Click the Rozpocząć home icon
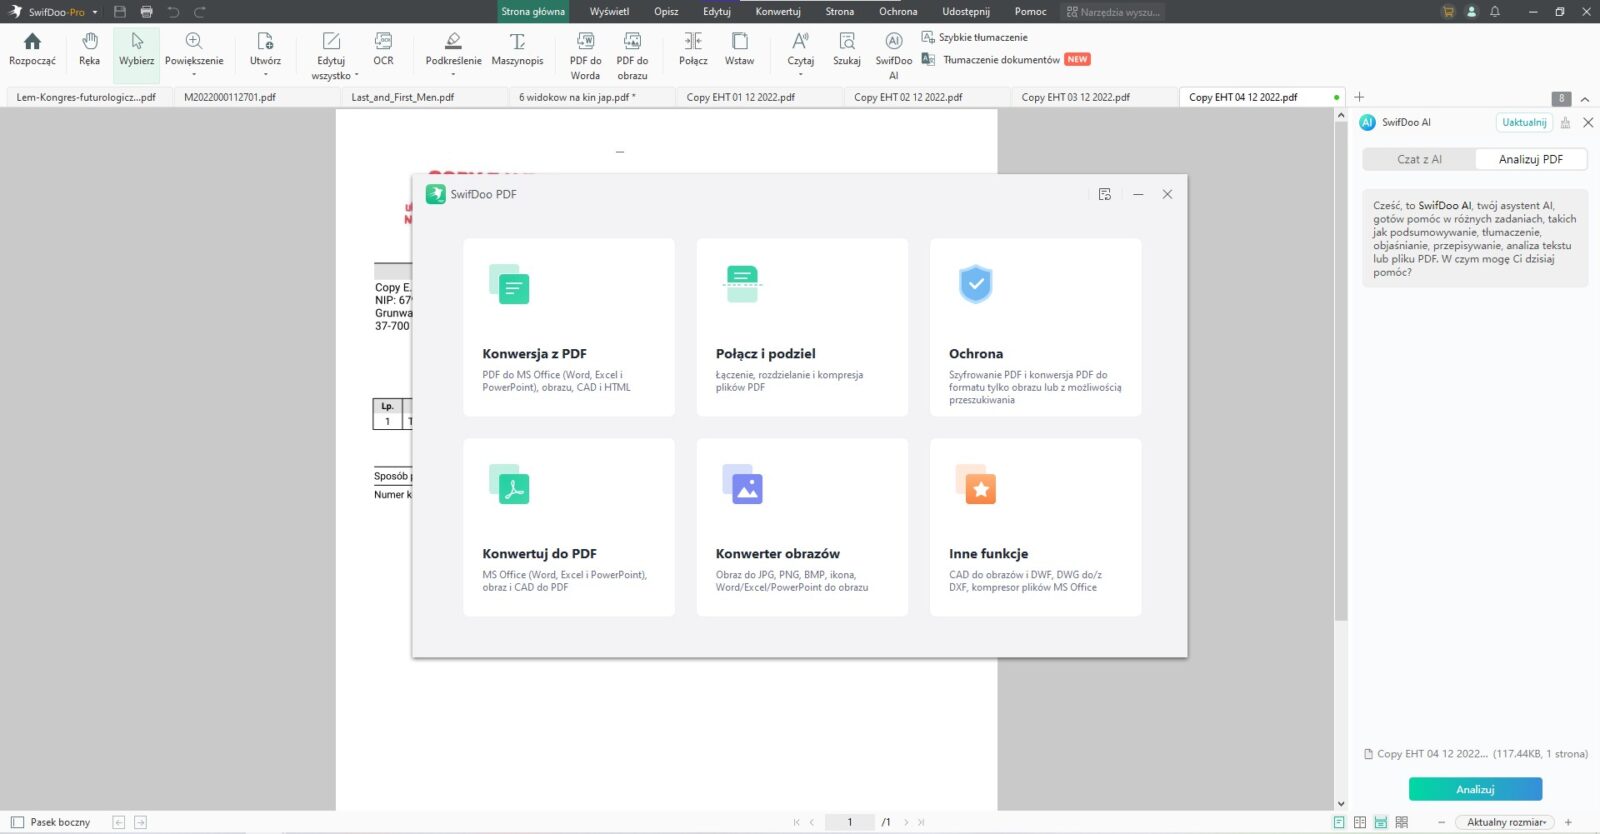The image size is (1600, 834). coord(32,41)
